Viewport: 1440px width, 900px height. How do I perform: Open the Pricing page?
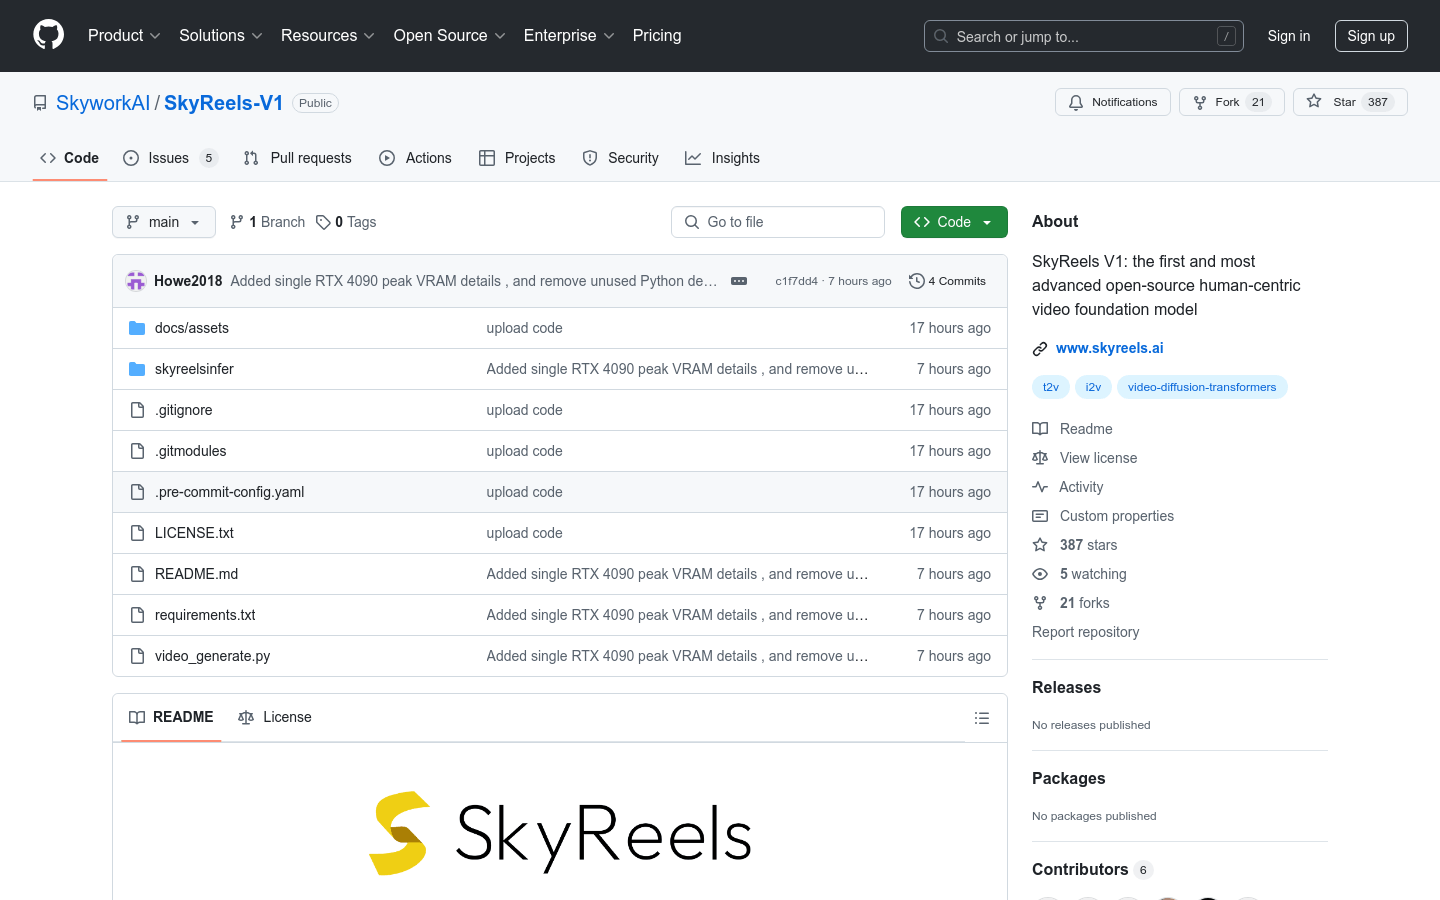pos(657,36)
